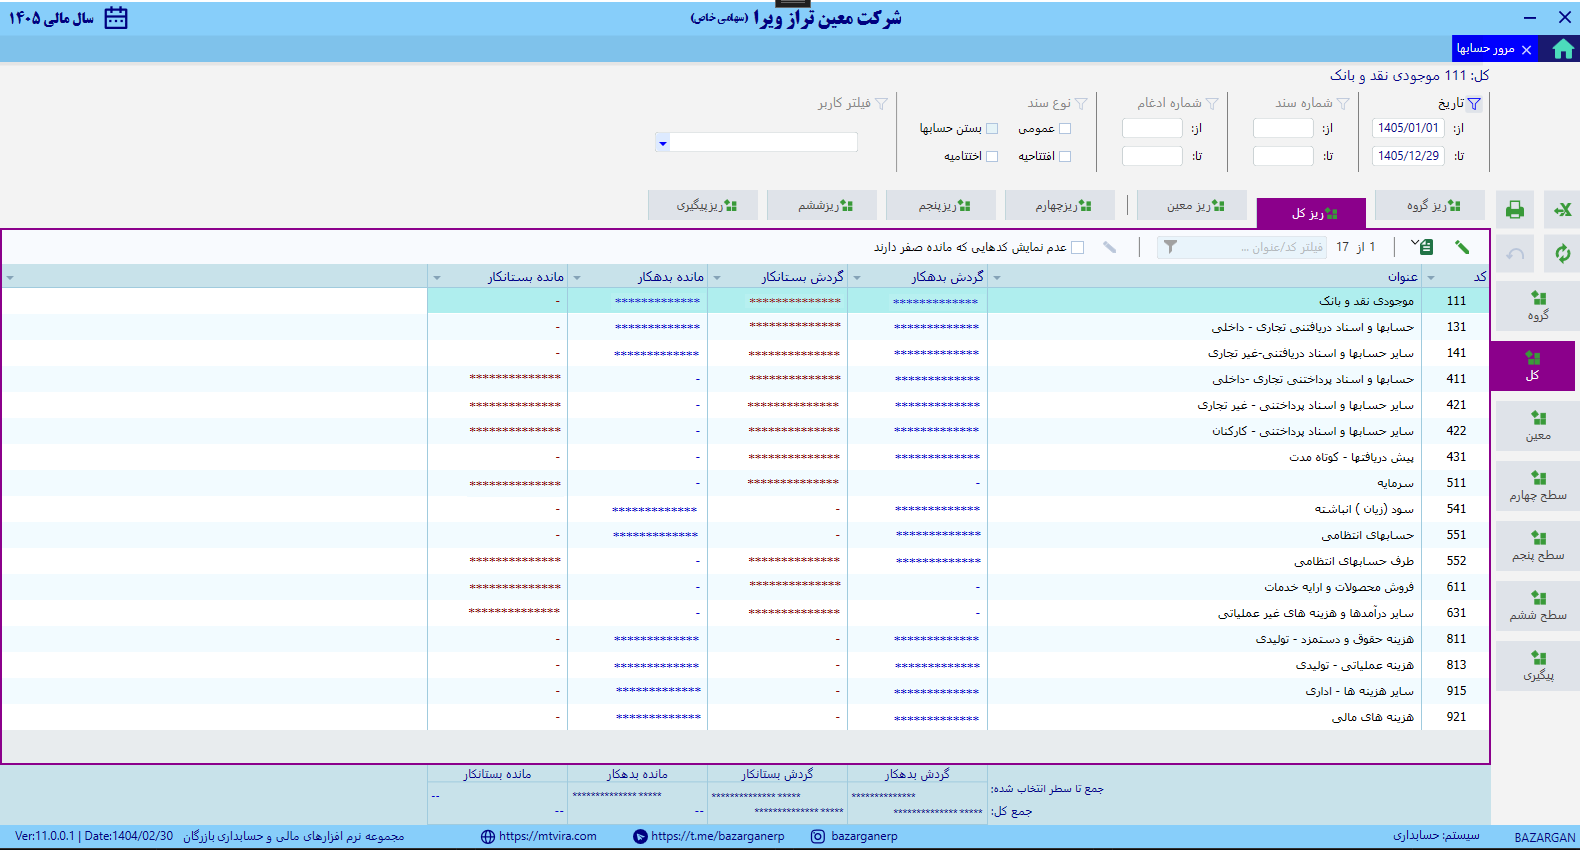1580x850 pixels.
Task: Toggle the شماره سند filter funnel
Action: pos(1343,103)
